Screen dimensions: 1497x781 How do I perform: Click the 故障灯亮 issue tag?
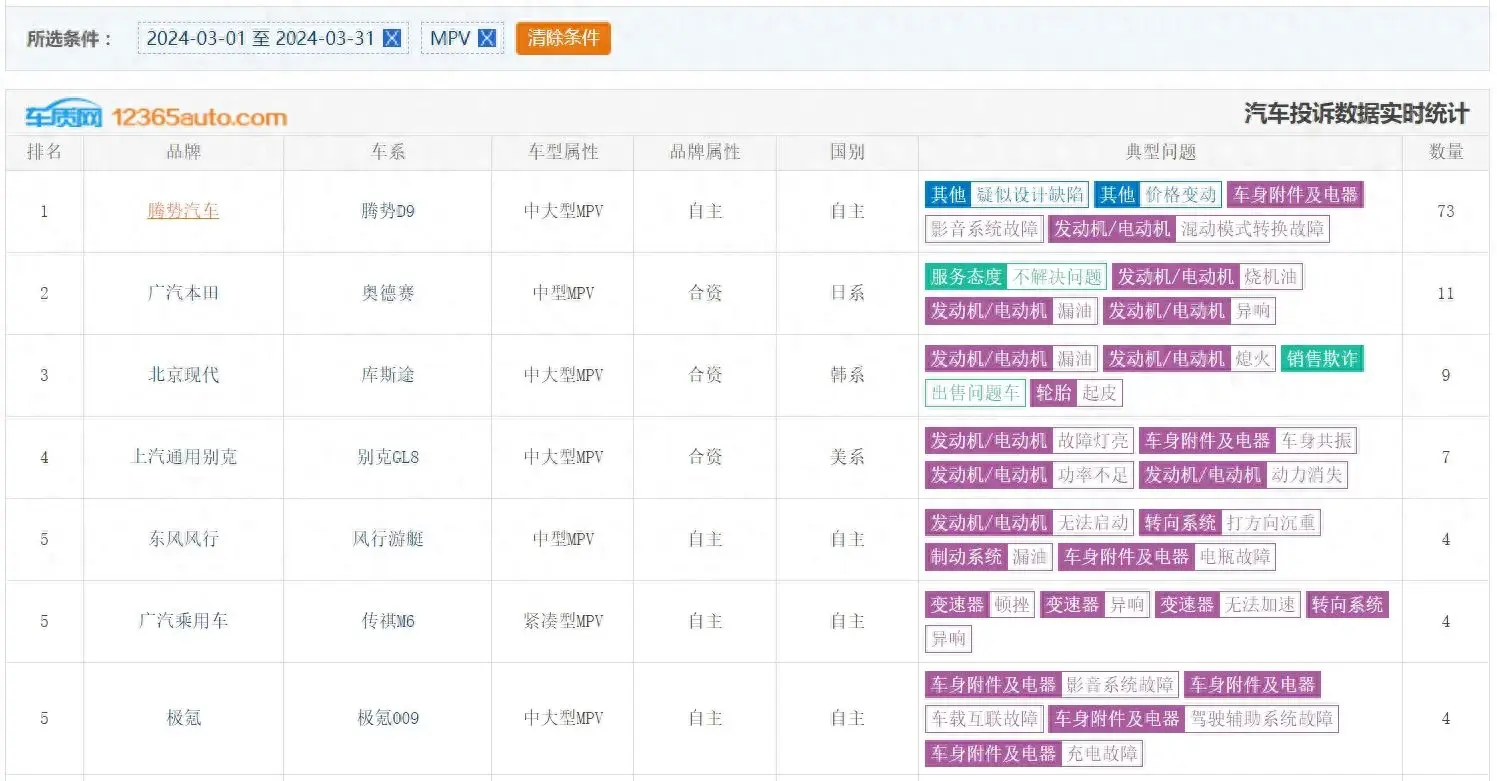[1092, 441]
